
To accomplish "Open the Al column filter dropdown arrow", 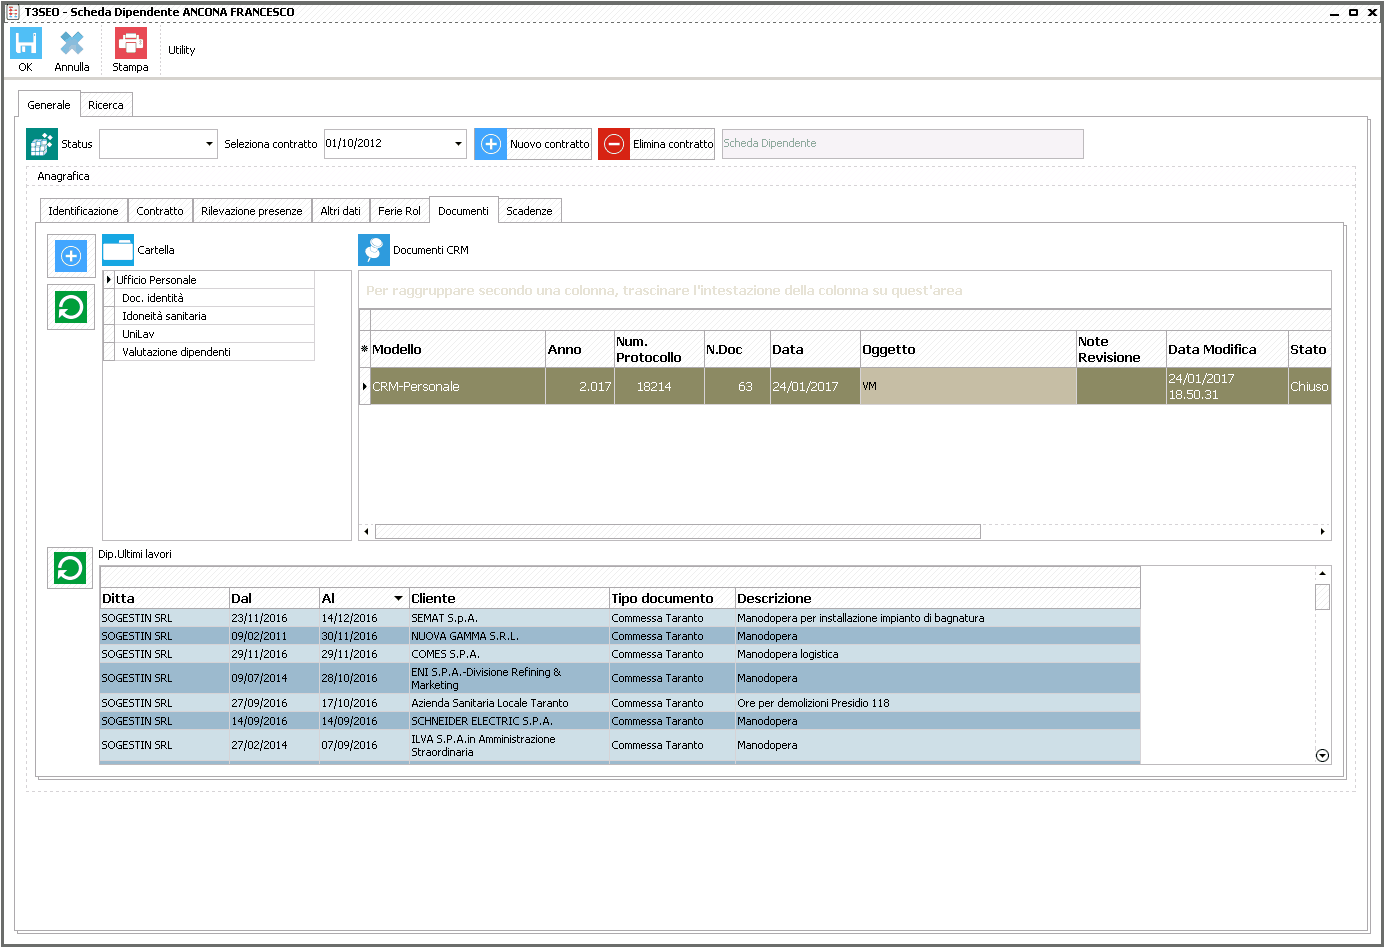I will point(398,599).
